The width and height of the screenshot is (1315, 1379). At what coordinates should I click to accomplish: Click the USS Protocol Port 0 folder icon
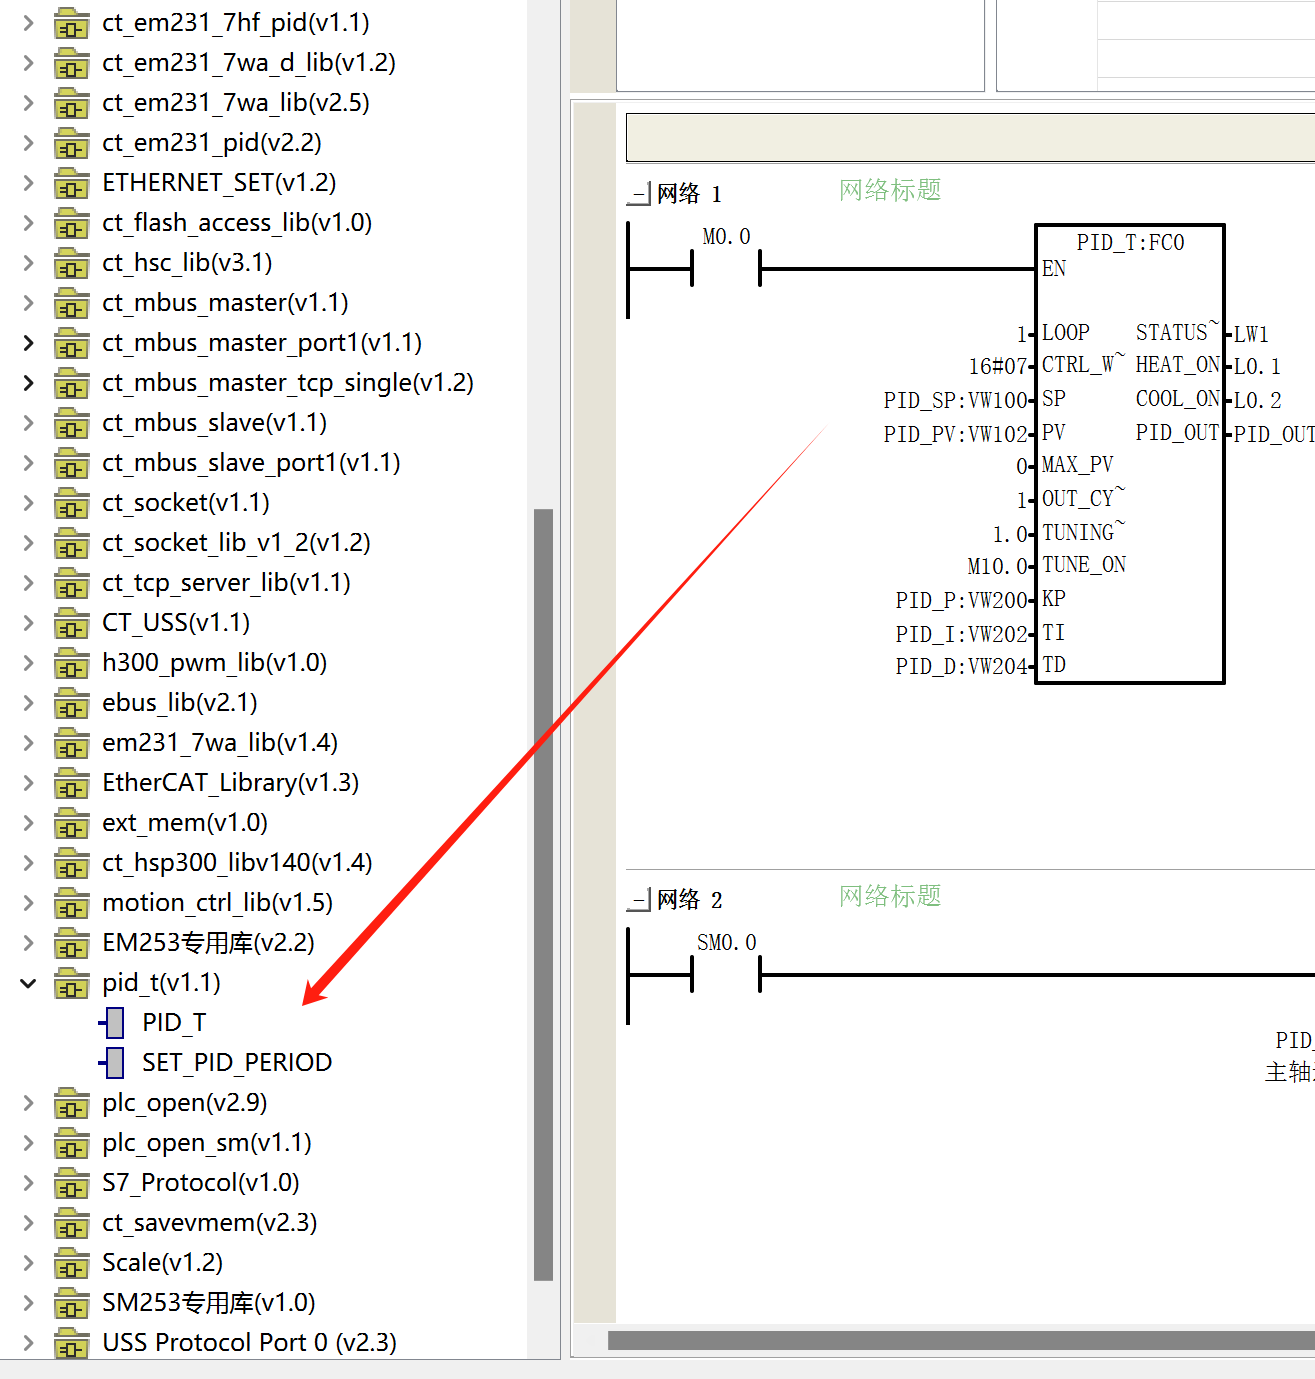tap(71, 1343)
